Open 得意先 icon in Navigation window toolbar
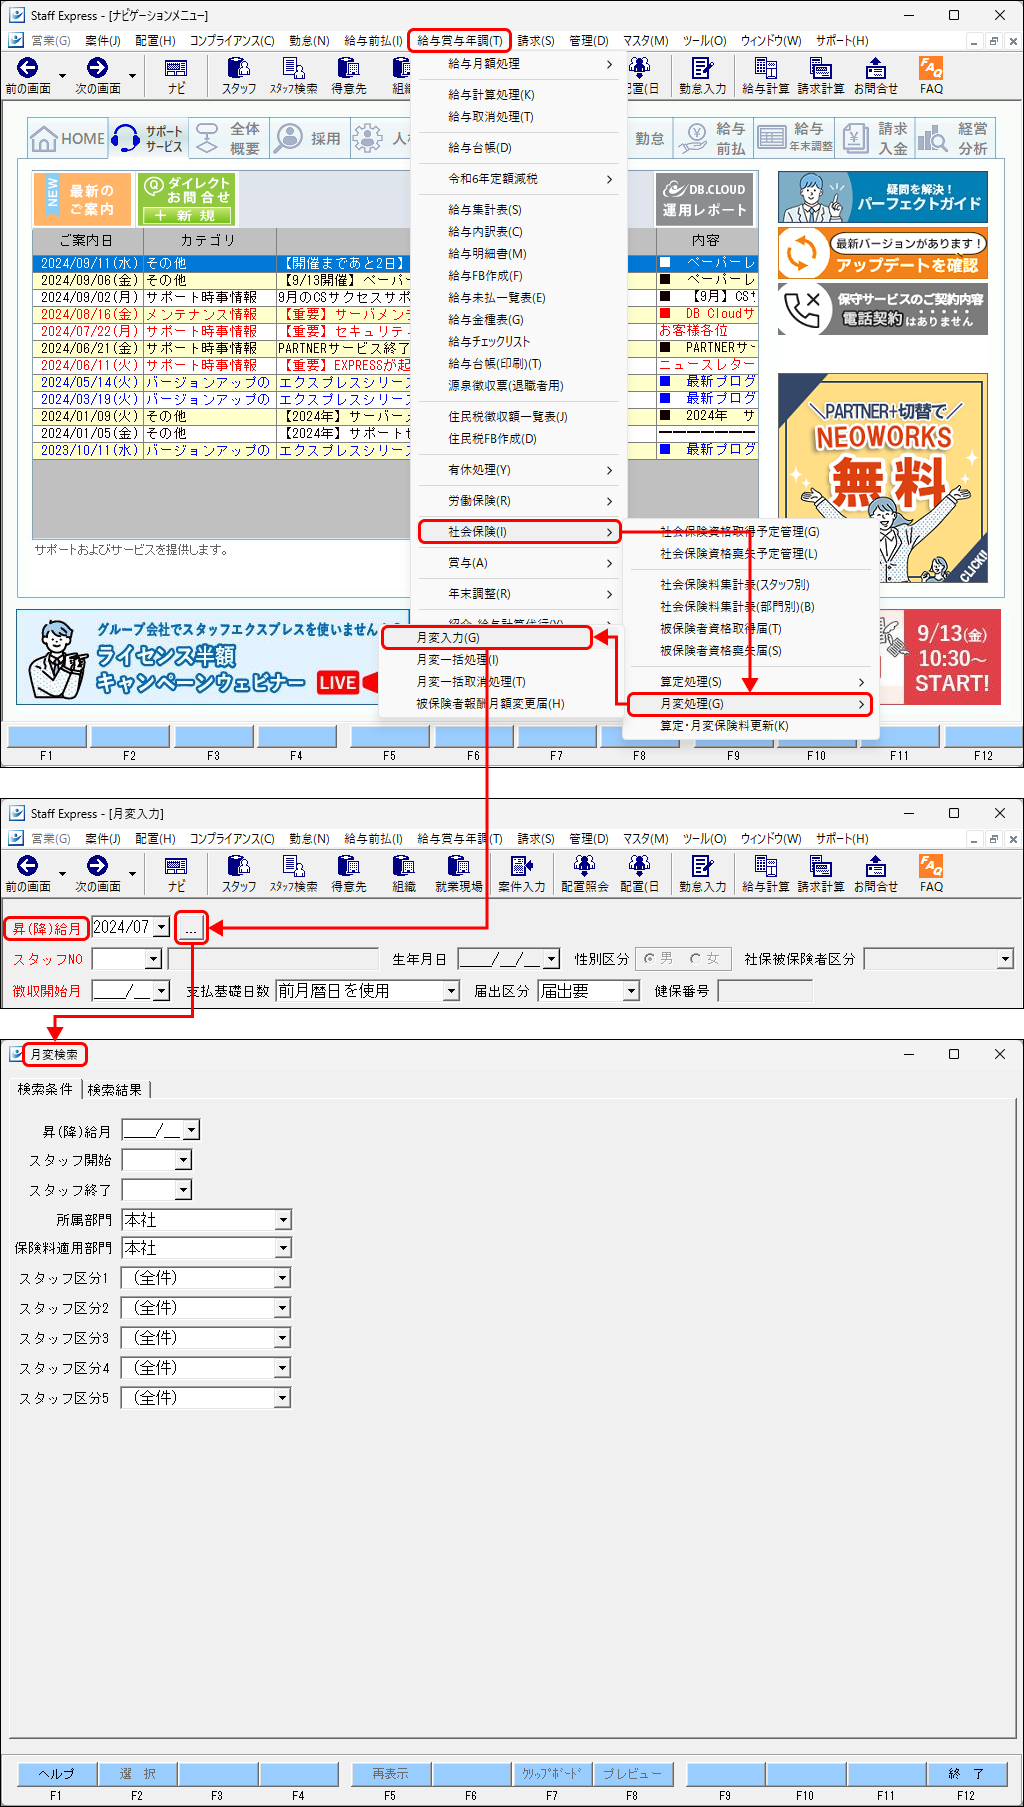This screenshot has height=1807, width=1024. pyautogui.click(x=348, y=75)
